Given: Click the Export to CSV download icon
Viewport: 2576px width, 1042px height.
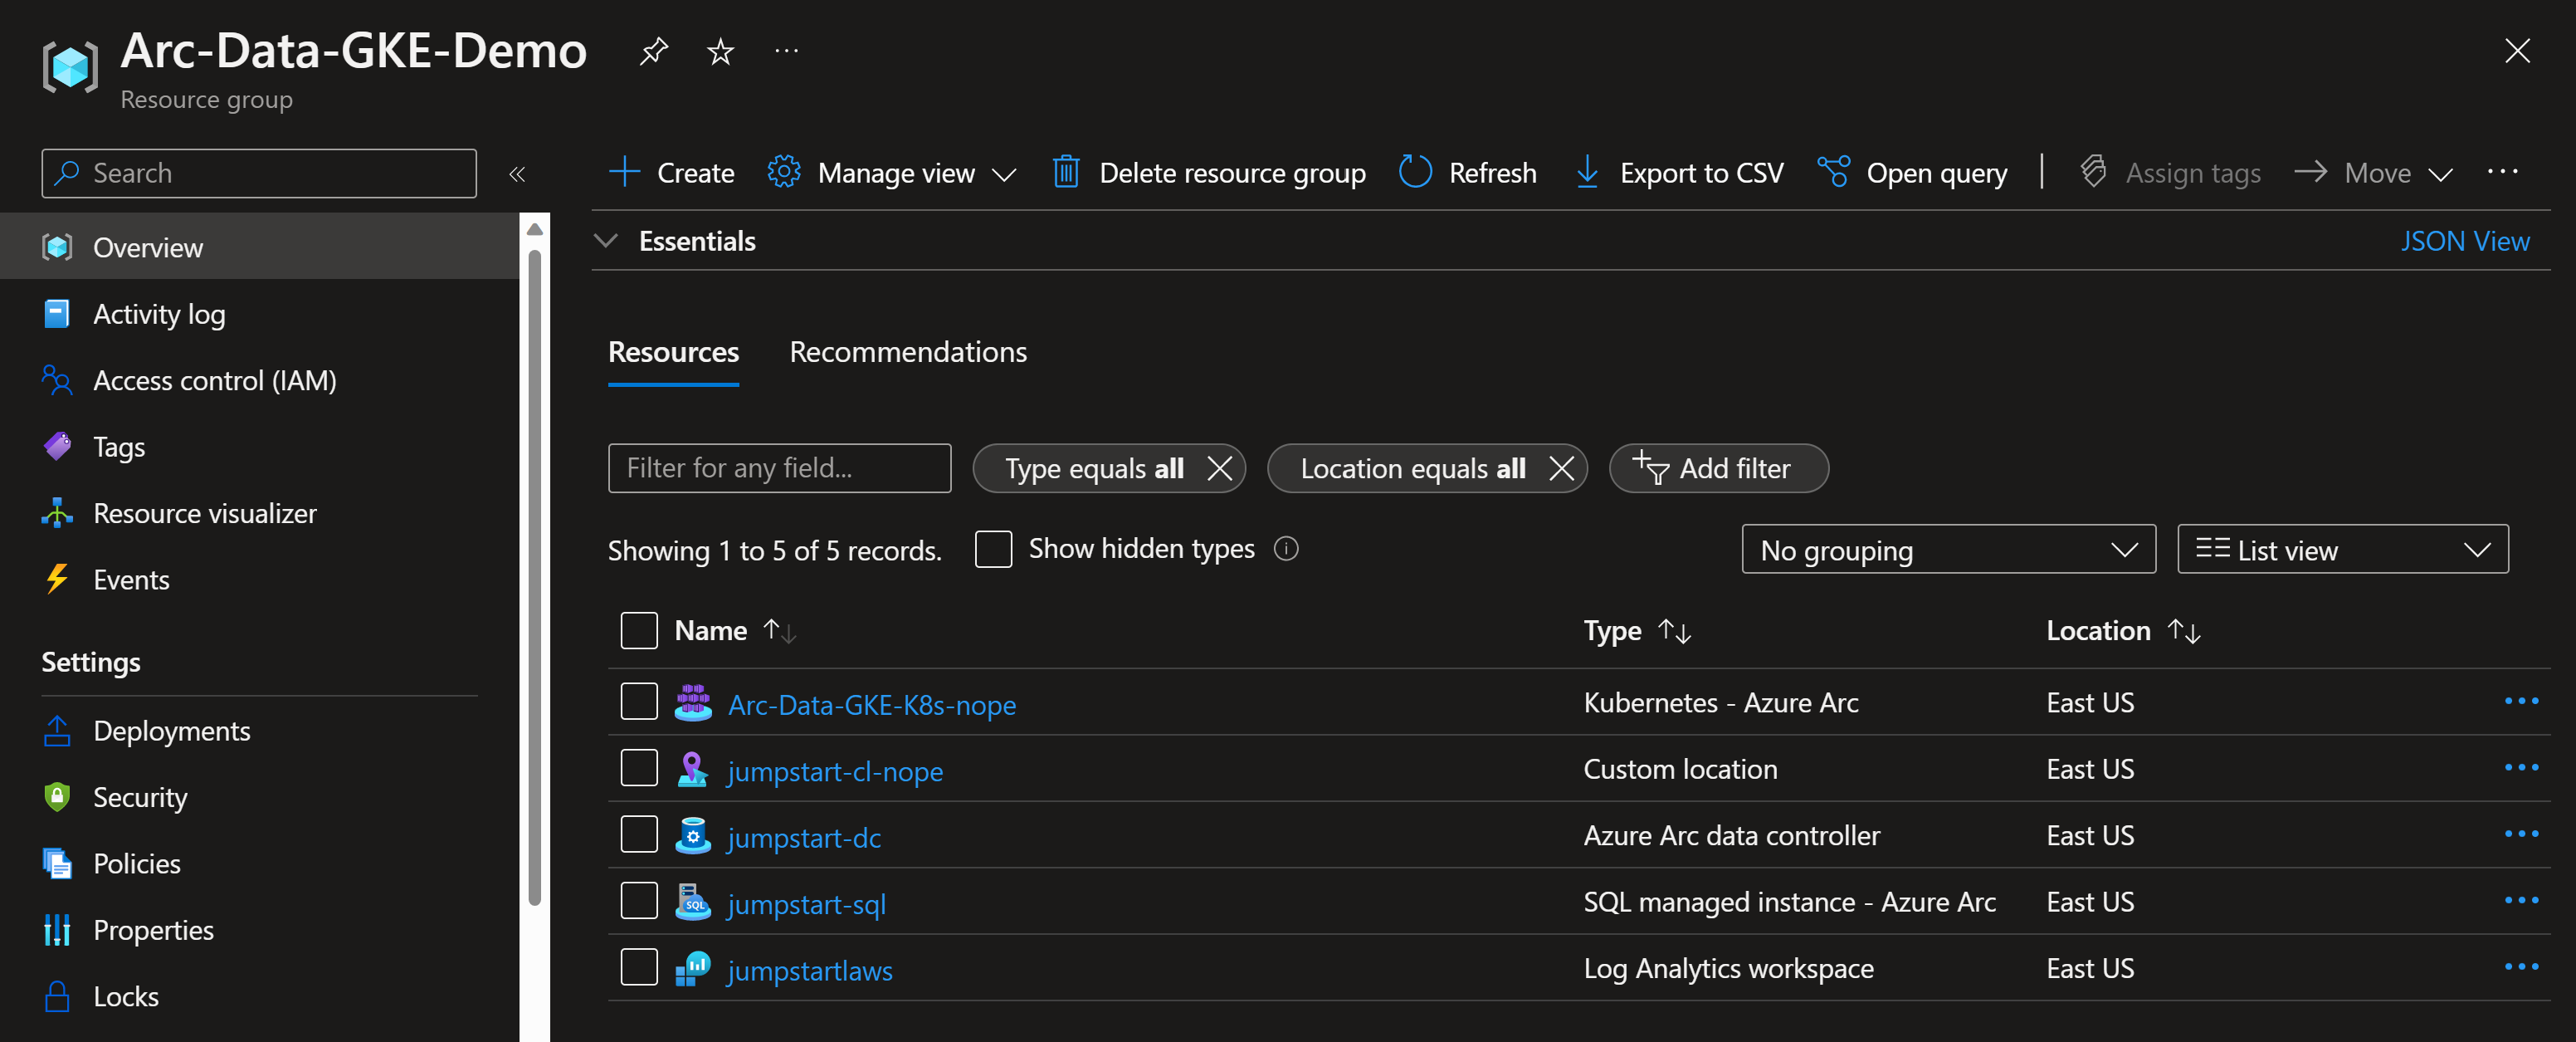Looking at the screenshot, I should pos(1586,172).
